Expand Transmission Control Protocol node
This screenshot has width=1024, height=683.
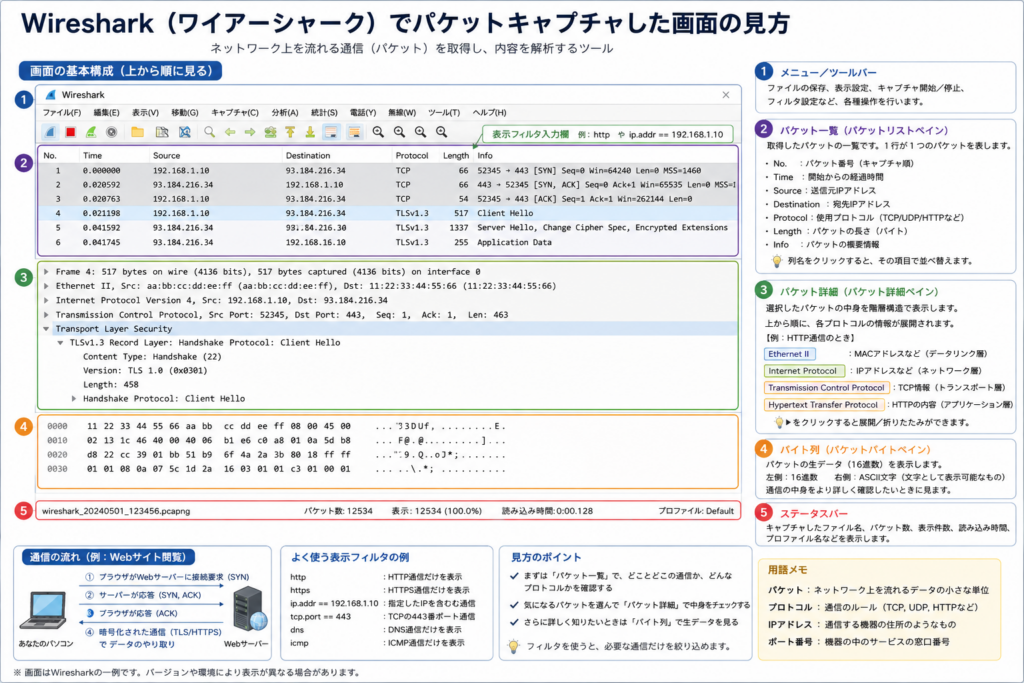pyautogui.click(x=46, y=315)
